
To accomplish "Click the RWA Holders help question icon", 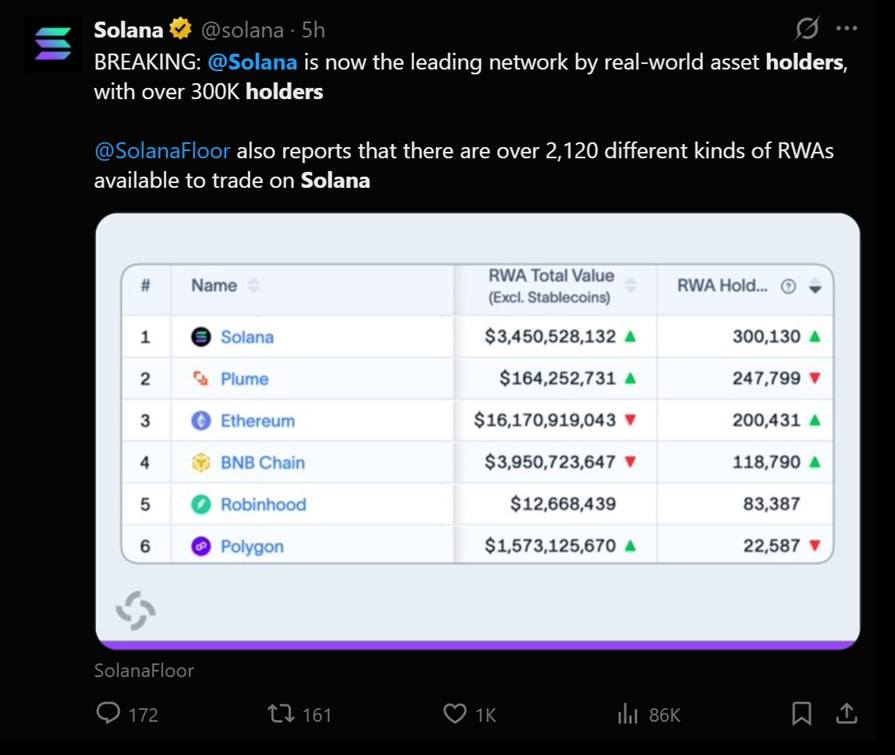I will click(788, 286).
